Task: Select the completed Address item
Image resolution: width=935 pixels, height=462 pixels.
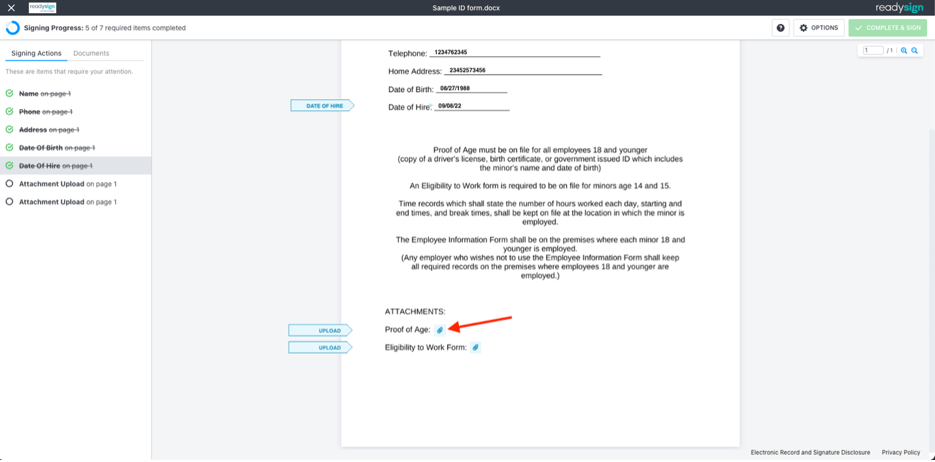Action: coord(76,129)
